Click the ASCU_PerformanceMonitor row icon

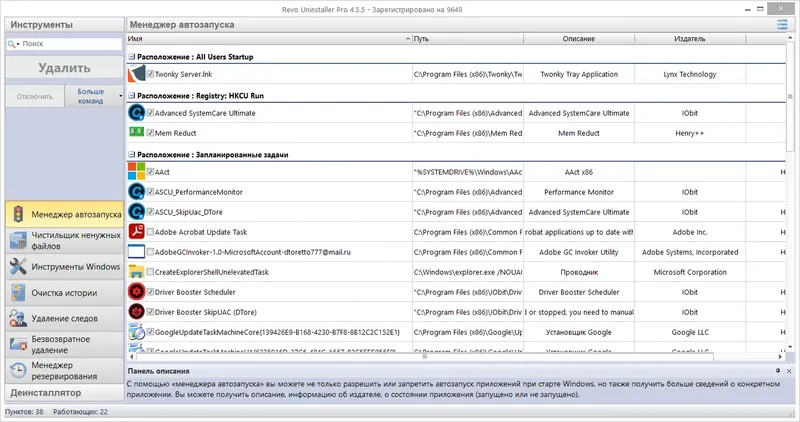tap(136, 192)
